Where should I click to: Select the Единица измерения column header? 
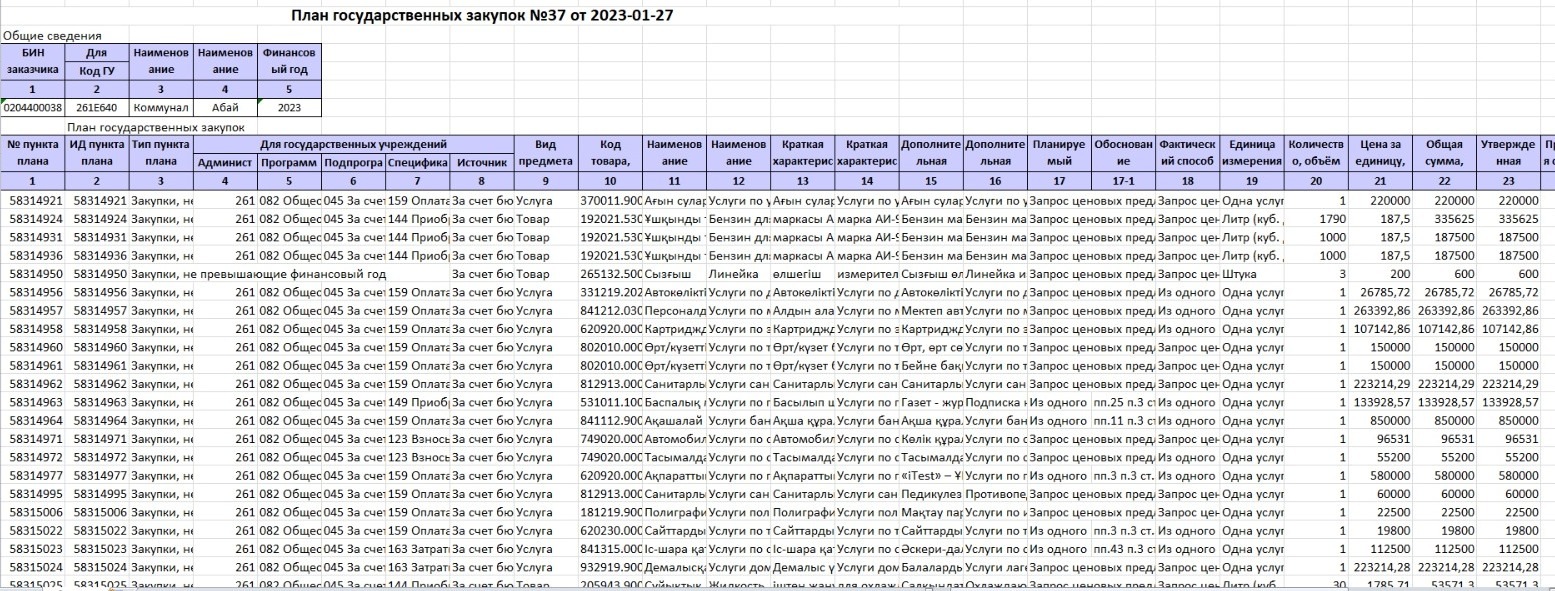tap(1250, 153)
